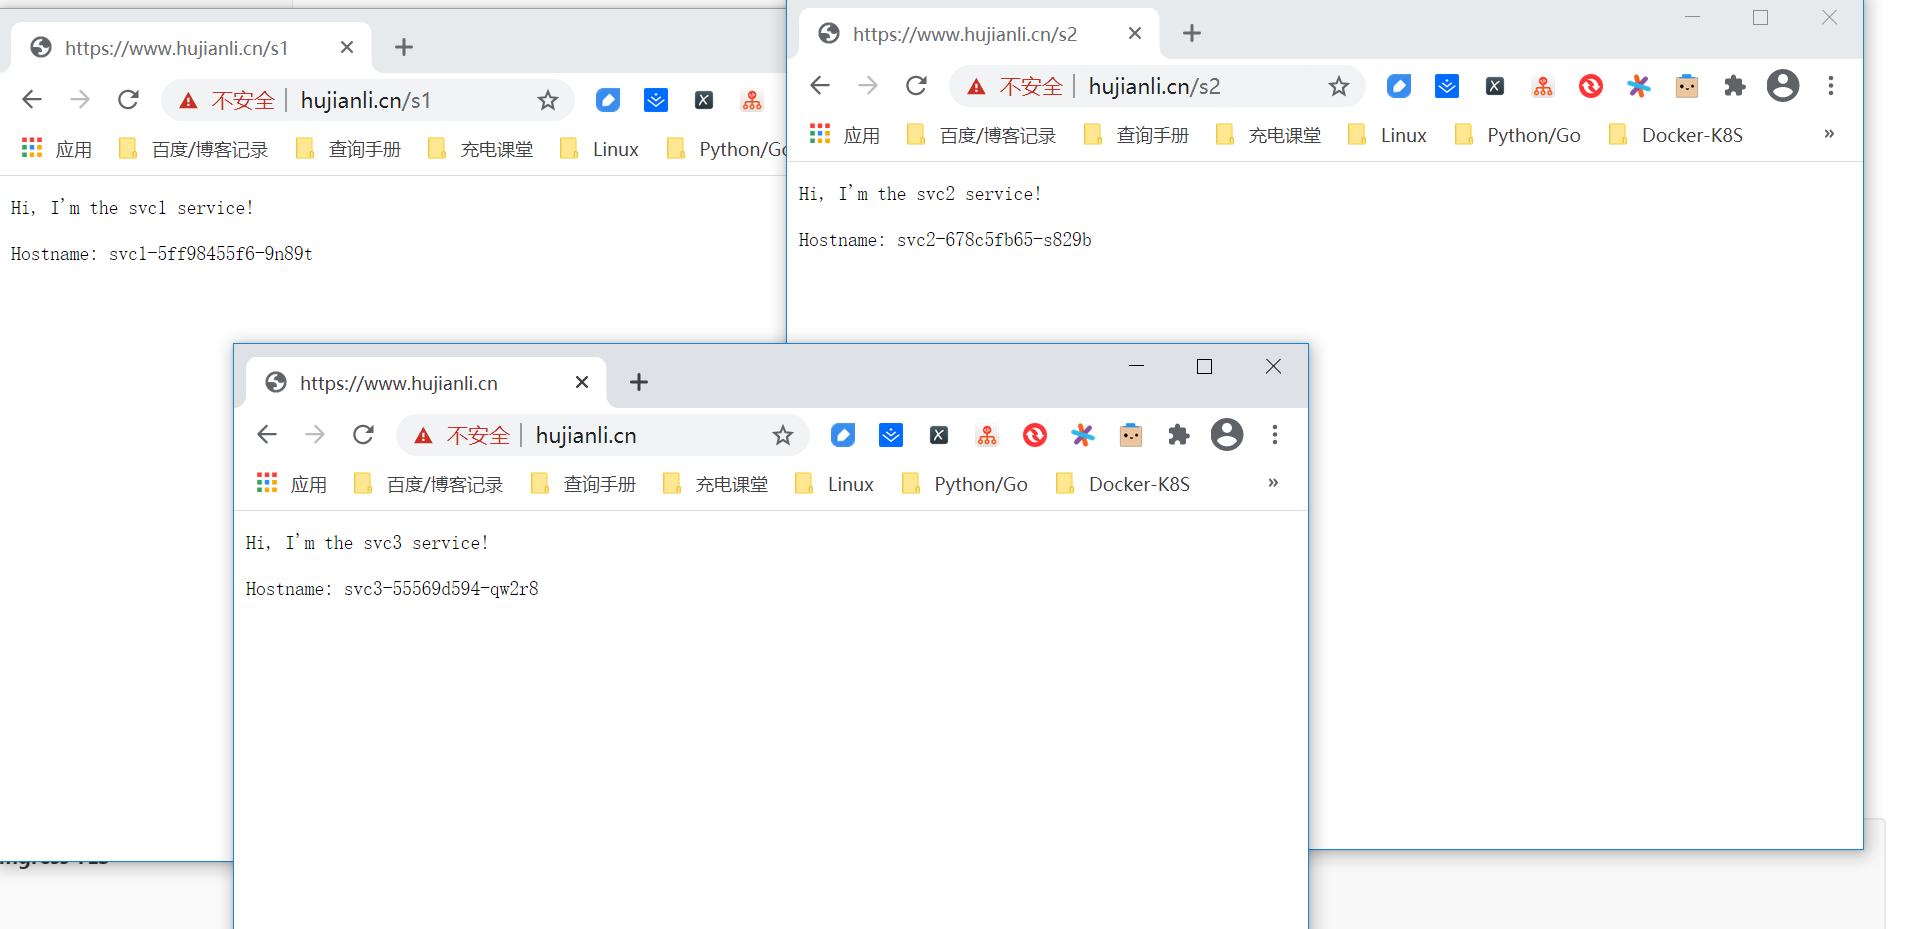The height and width of the screenshot is (929, 1912).
Task: Open Extensions puzzle icon in s2 window
Action: click(x=1735, y=86)
